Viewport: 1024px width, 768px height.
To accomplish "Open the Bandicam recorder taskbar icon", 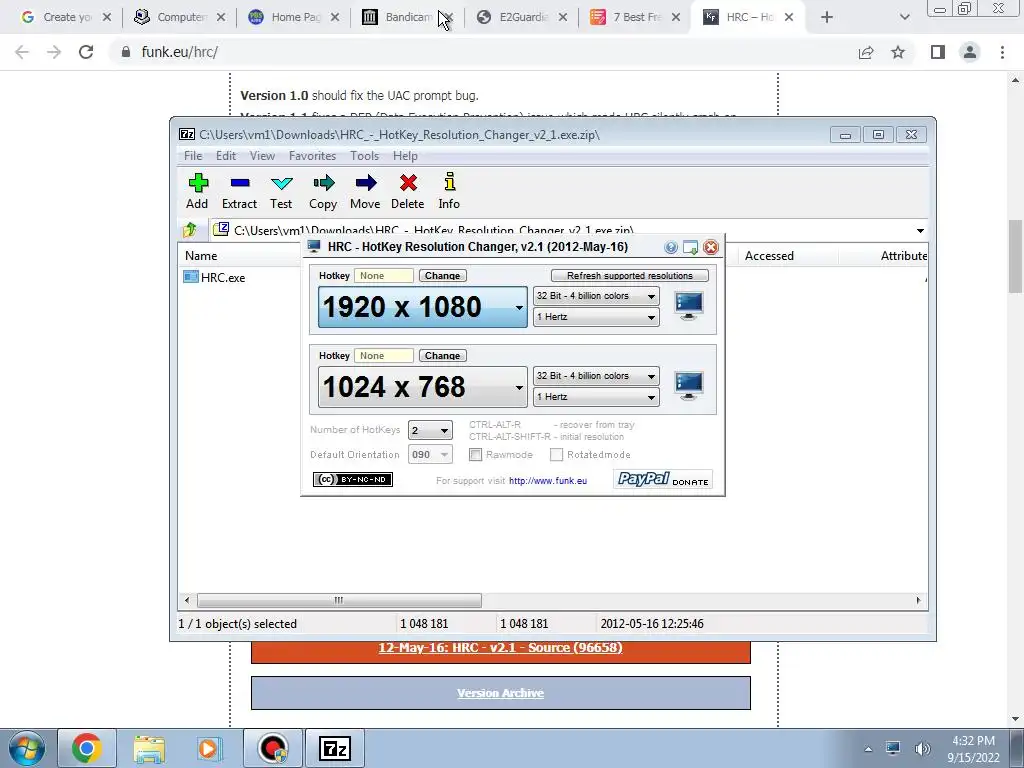I will (x=273, y=748).
